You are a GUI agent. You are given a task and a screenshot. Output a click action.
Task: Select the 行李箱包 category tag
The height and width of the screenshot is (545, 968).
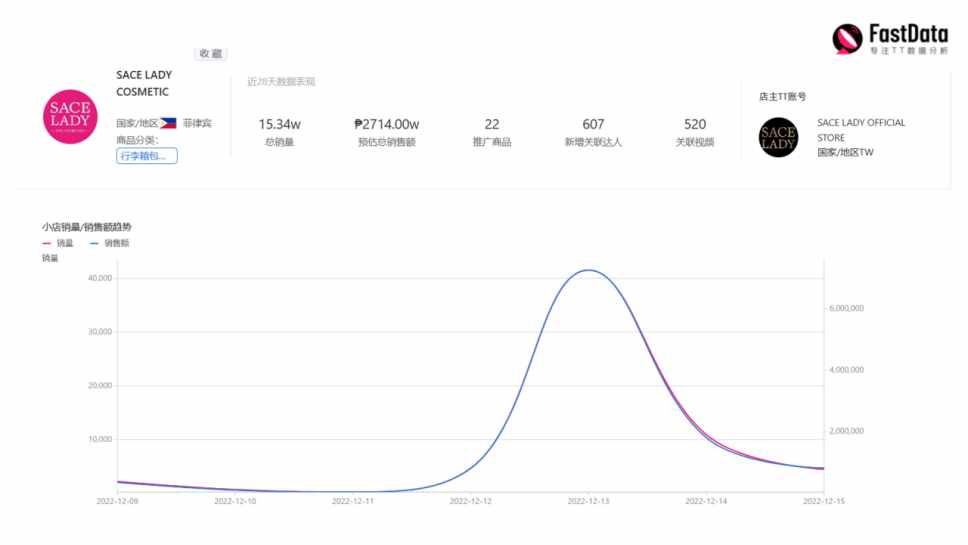147,156
